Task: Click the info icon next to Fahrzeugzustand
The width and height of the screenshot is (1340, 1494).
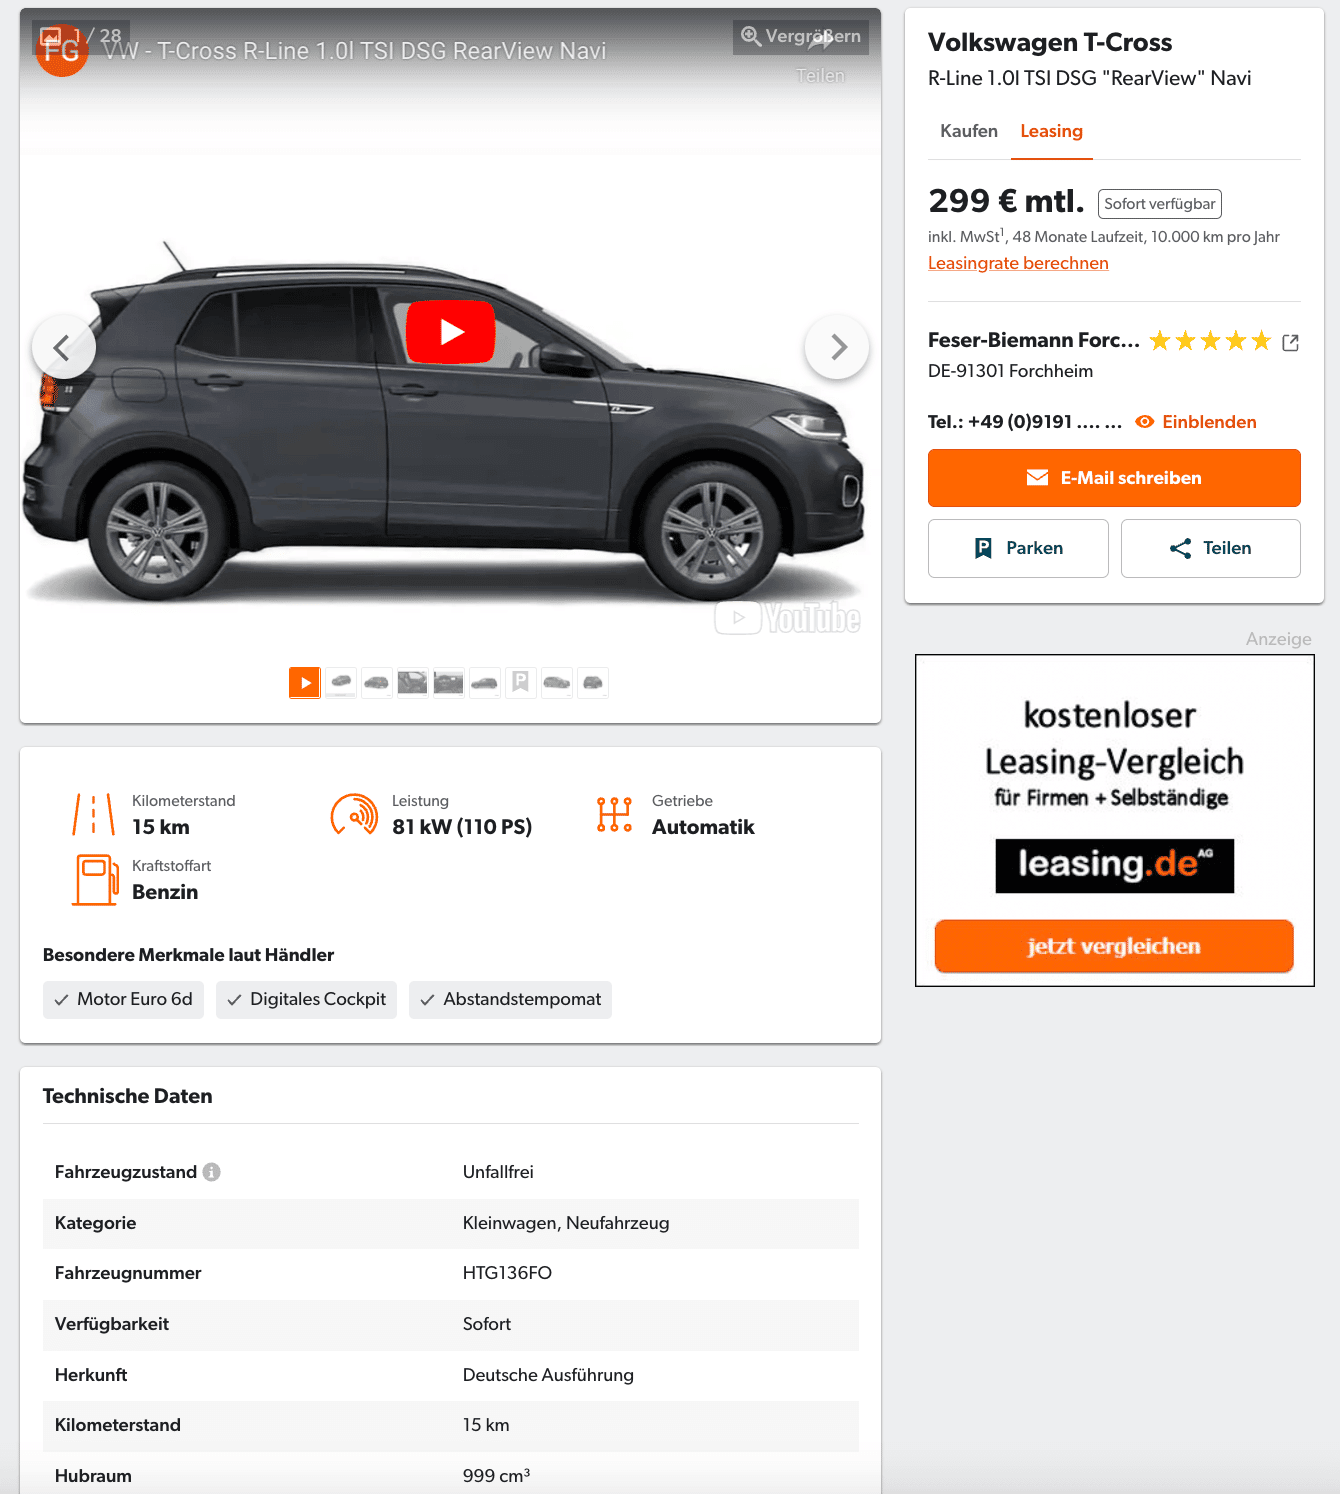Action: pyautogui.click(x=211, y=1172)
